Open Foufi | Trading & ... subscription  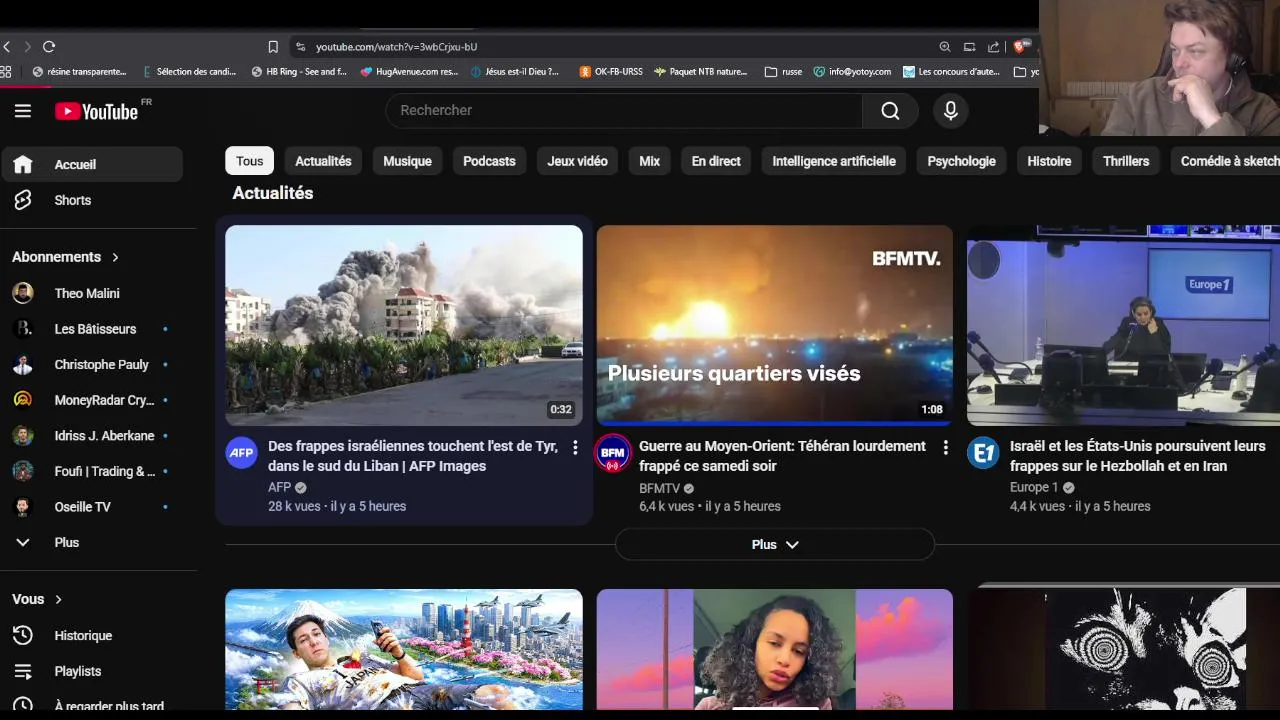92,471
